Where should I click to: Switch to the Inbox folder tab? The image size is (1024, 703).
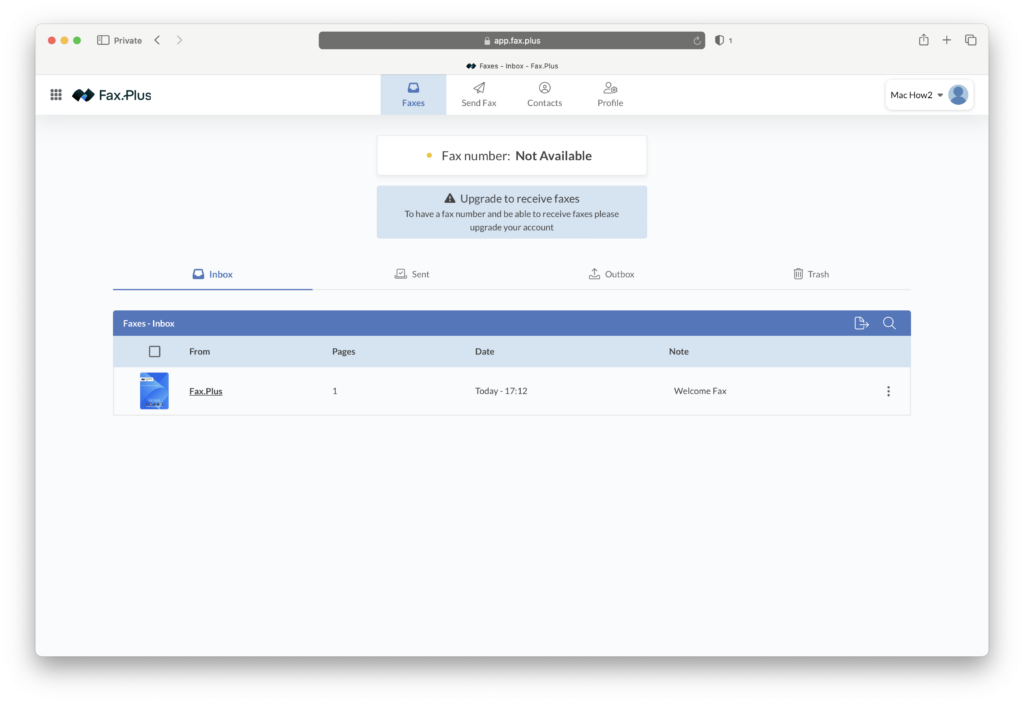pyautogui.click(x=212, y=274)
